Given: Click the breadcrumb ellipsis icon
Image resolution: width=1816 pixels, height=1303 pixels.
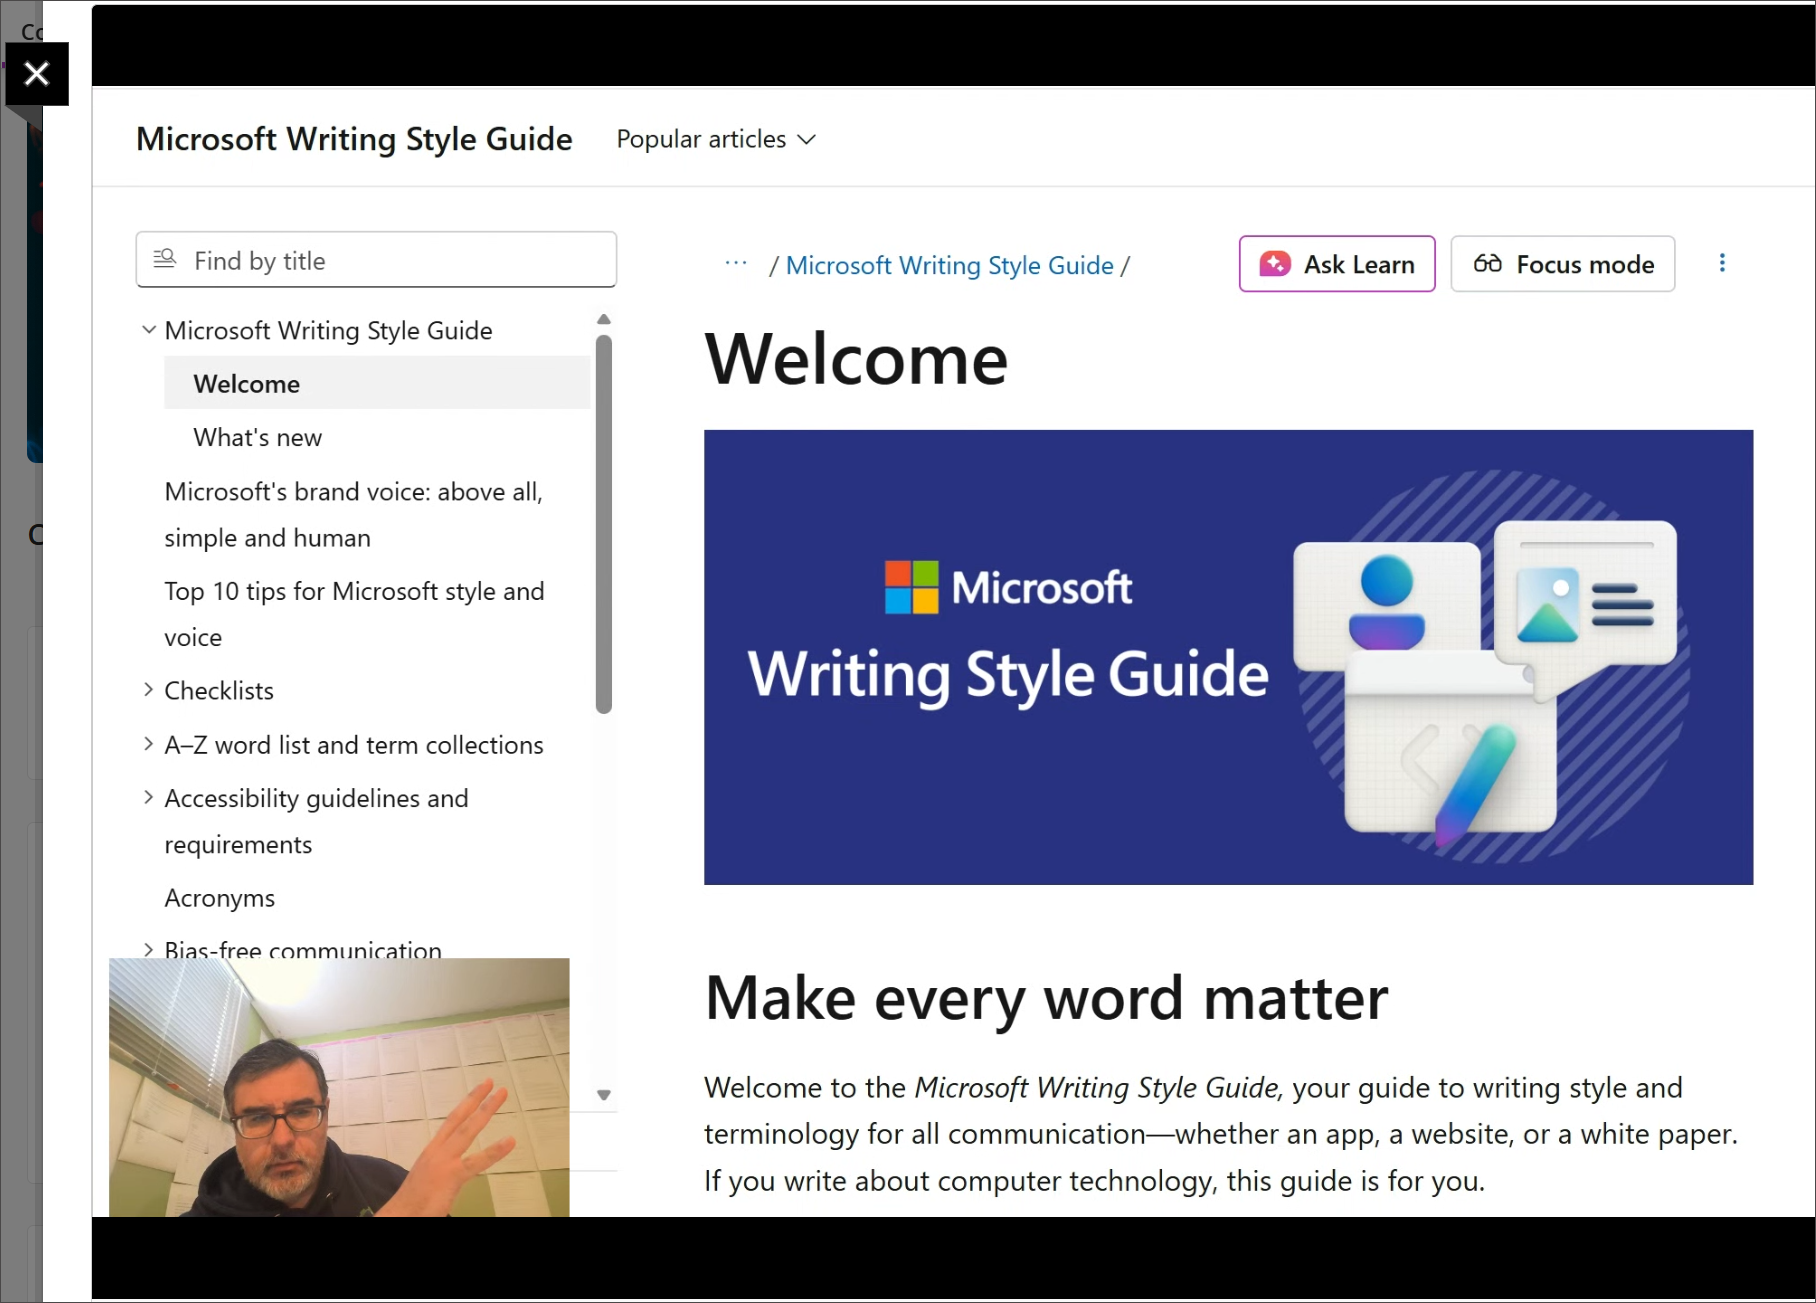Looking at the screenshot, I should click(x=736, y=264).
